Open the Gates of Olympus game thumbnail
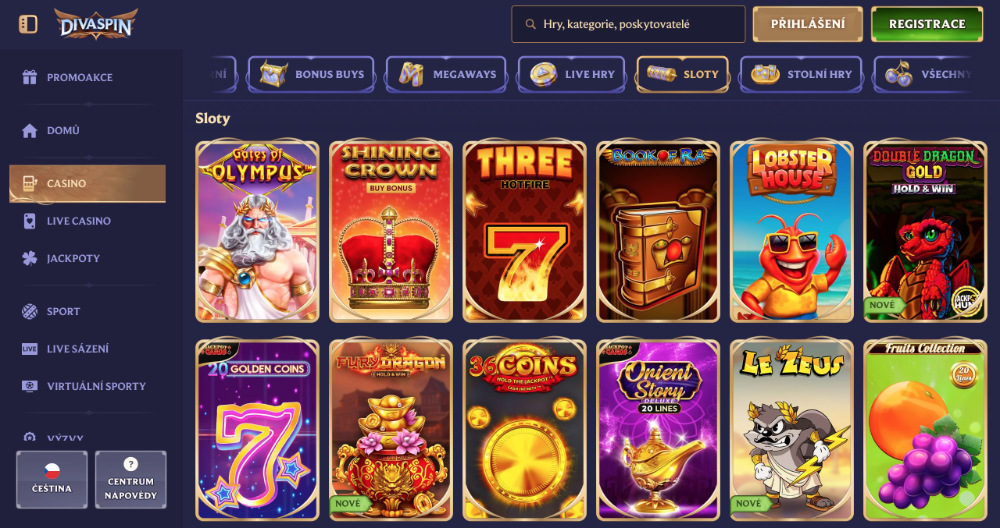Viewport: 1000px width, 528px height. [257, 231]
